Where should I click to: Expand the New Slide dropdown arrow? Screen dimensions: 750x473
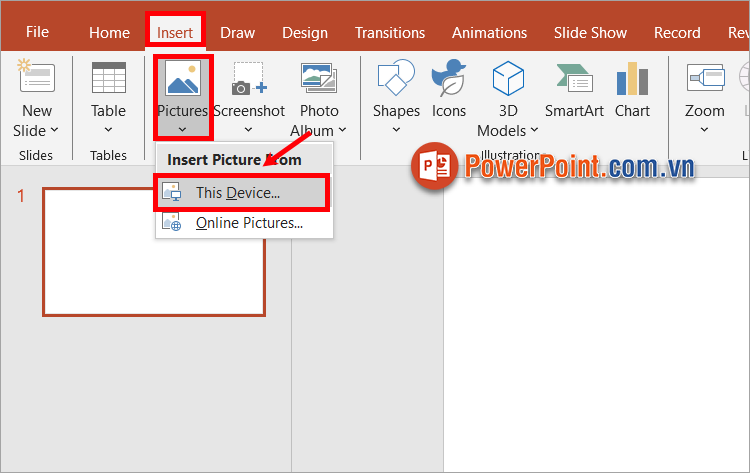point(54,130)
